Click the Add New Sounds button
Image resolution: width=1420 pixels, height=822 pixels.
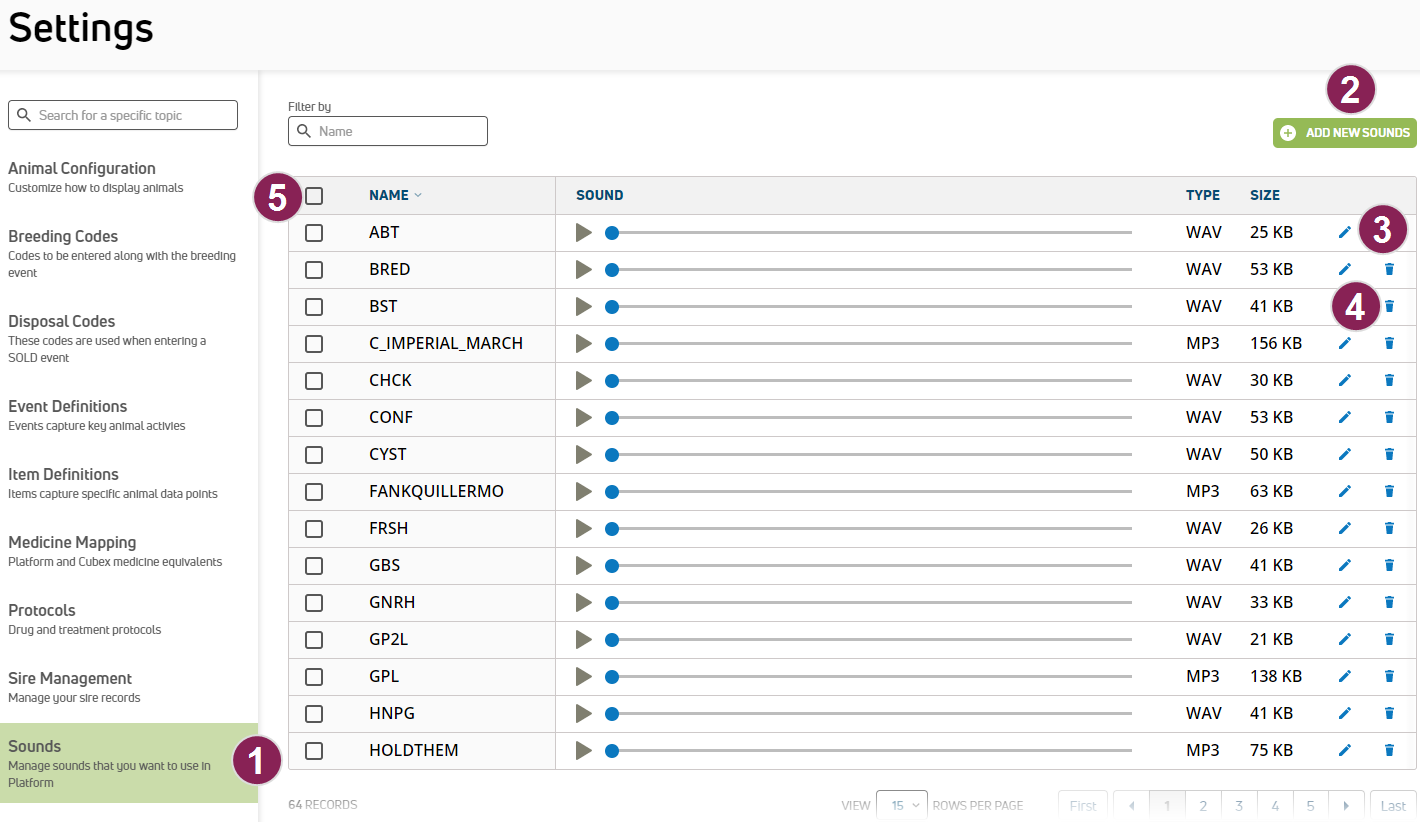(x=1345, y=133)
